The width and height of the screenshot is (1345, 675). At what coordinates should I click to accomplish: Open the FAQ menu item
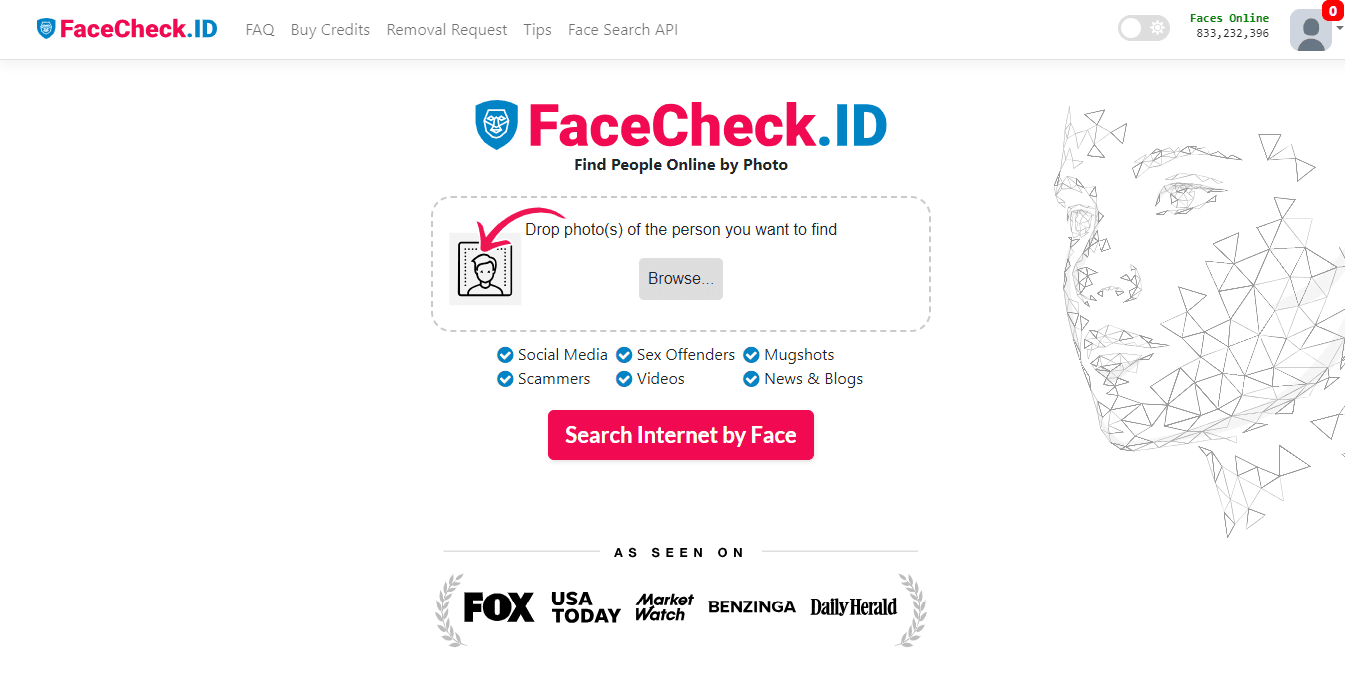pos(260,29)
